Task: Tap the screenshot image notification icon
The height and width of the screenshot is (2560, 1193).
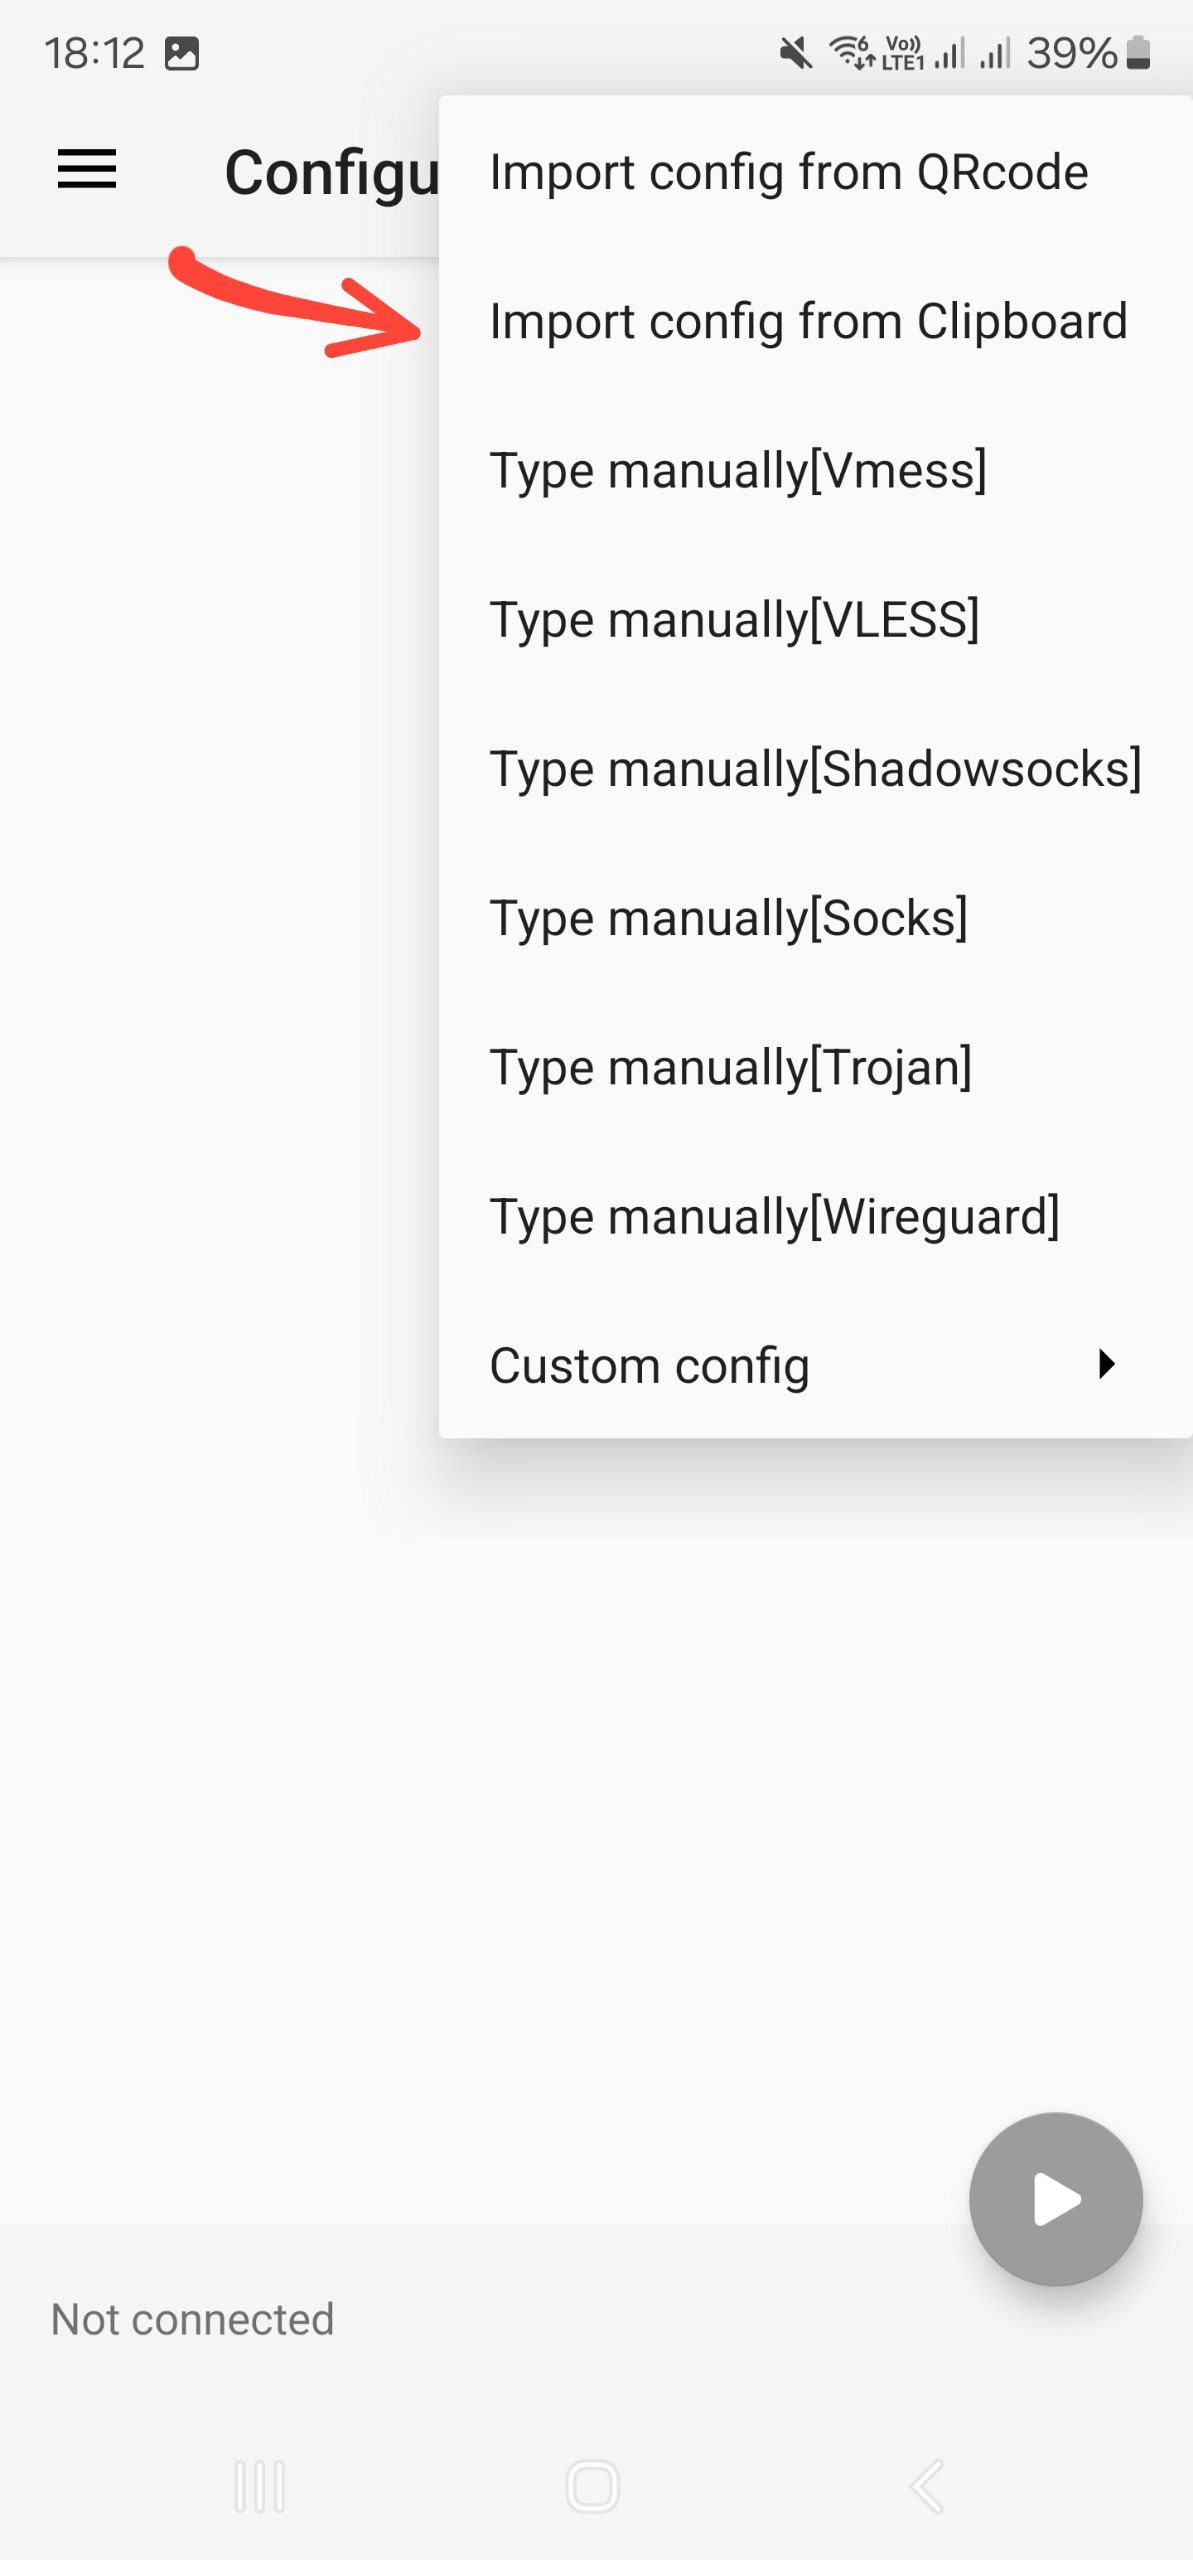Action: click(182, 53)
